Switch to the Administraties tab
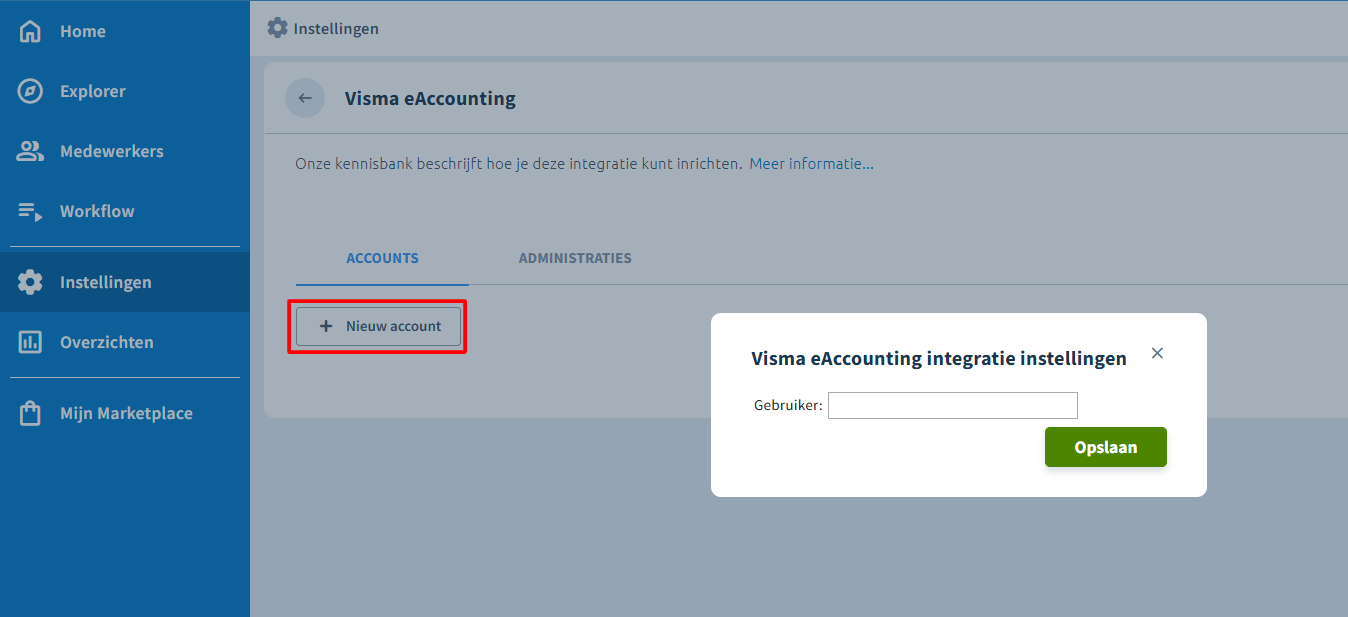Screen dimensions: 1348x617 [575, 258]
